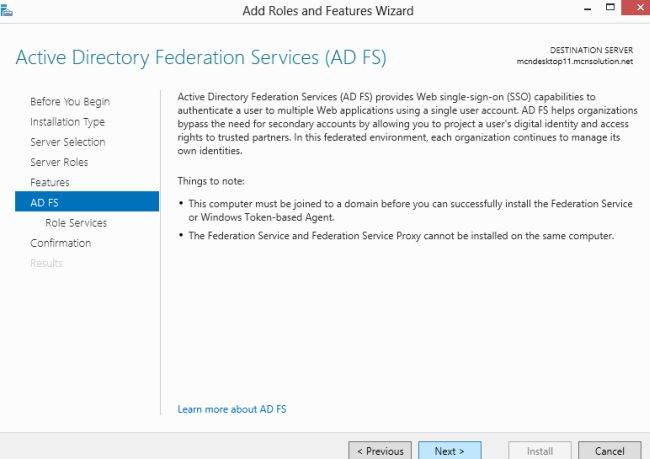
Task: Click the Add Roles and Features Wizard title
Action: pyautogui.click(x=328, y=11)
